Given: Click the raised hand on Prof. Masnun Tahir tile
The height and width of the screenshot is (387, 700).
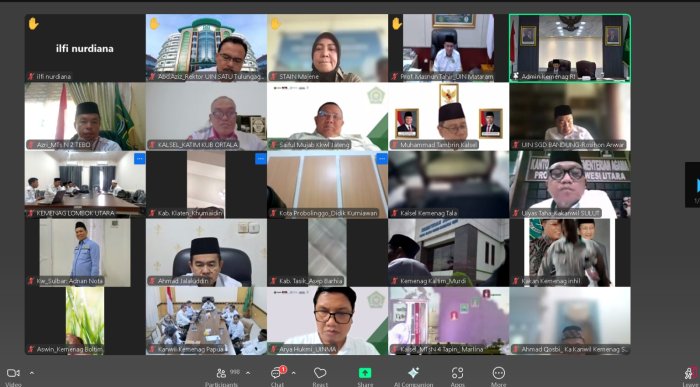Looking at the screenshot, I should tap(397, 24).
